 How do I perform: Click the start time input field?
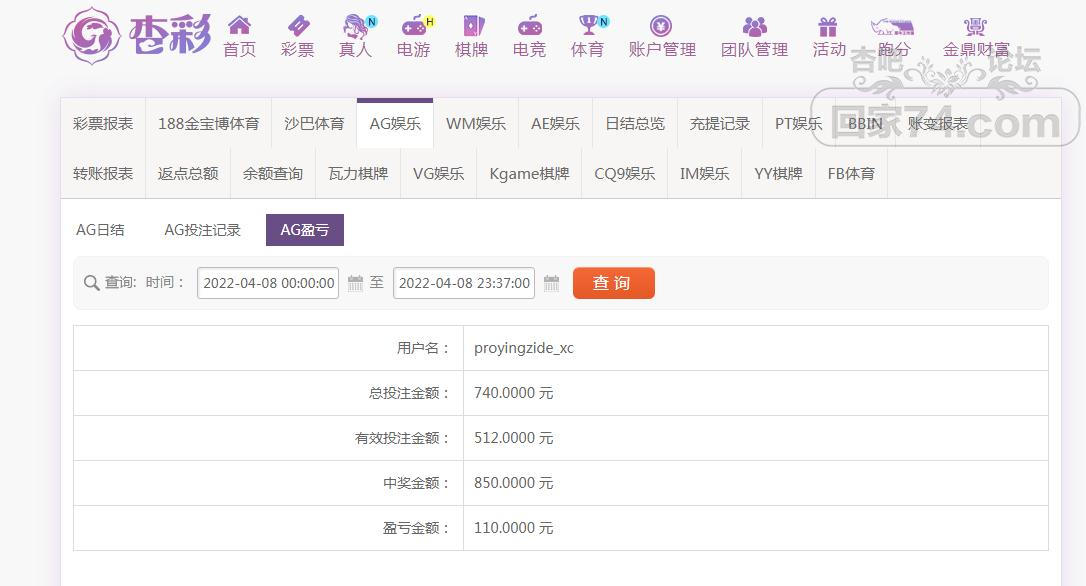[268, 283]
